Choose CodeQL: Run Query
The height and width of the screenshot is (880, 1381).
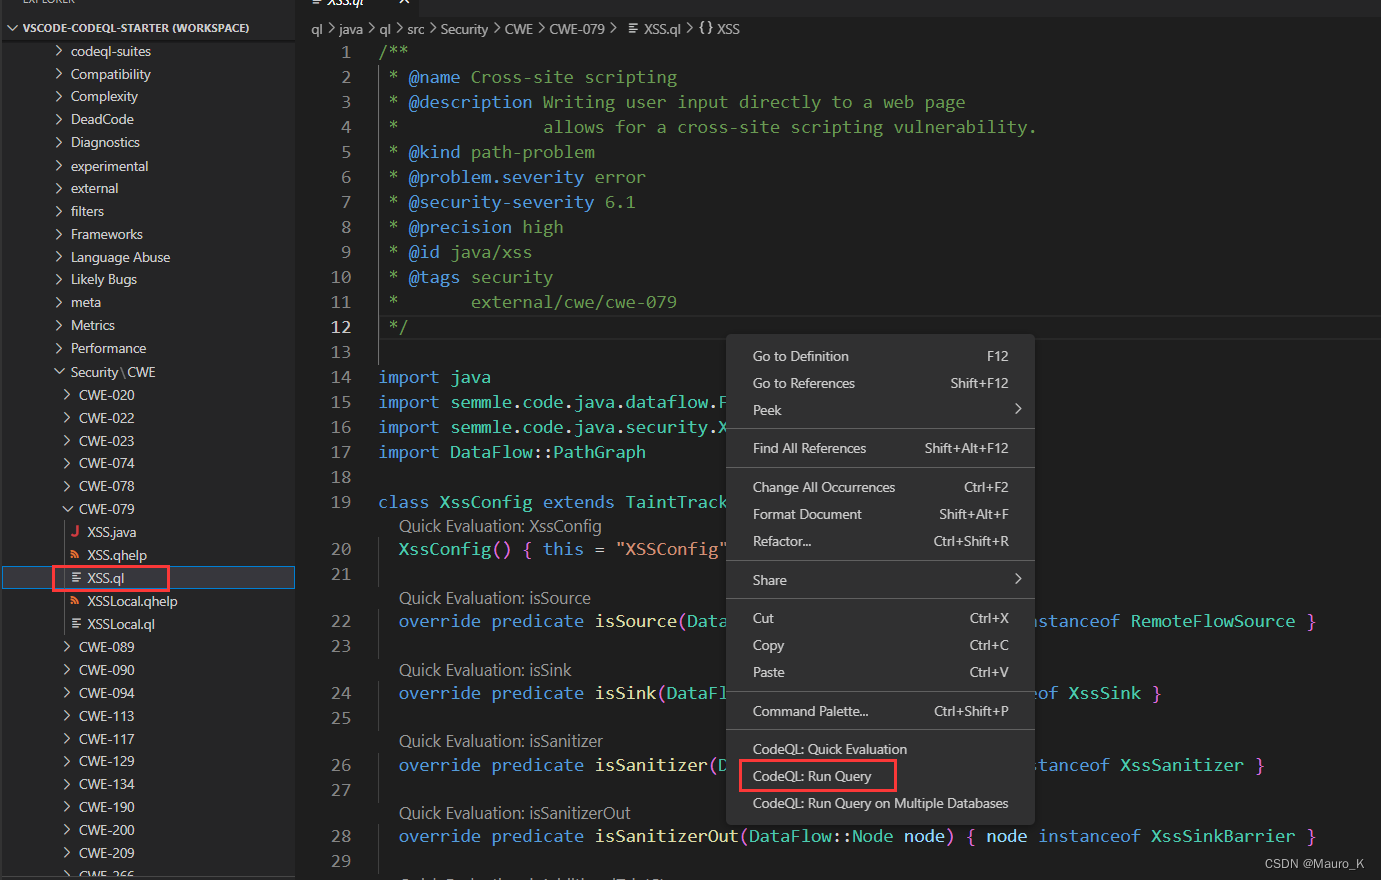coord(880,776)
